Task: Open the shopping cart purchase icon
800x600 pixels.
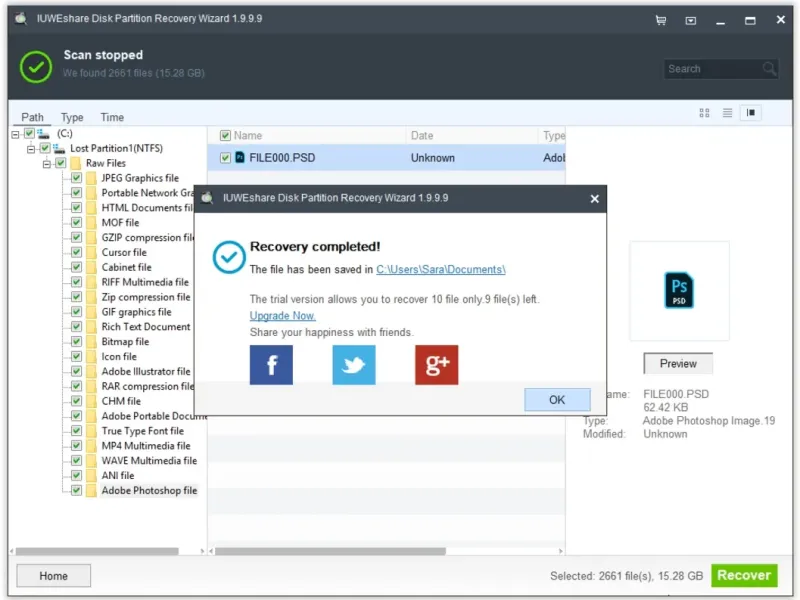Action: 661,20
